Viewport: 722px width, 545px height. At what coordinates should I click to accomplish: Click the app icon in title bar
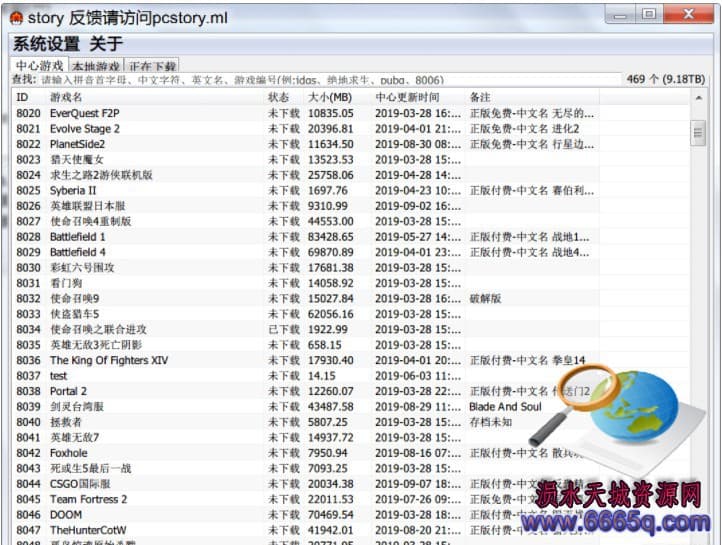[x=16, y=18]
